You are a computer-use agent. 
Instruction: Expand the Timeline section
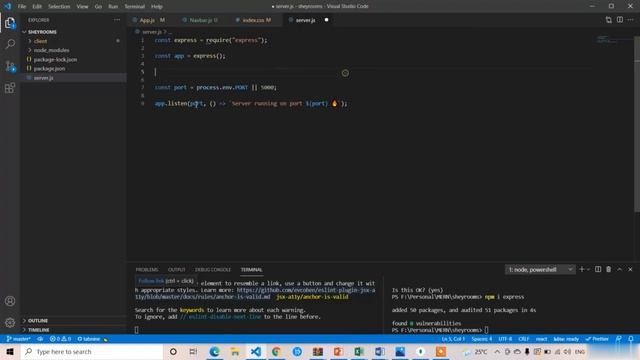(x=74, y=330)
